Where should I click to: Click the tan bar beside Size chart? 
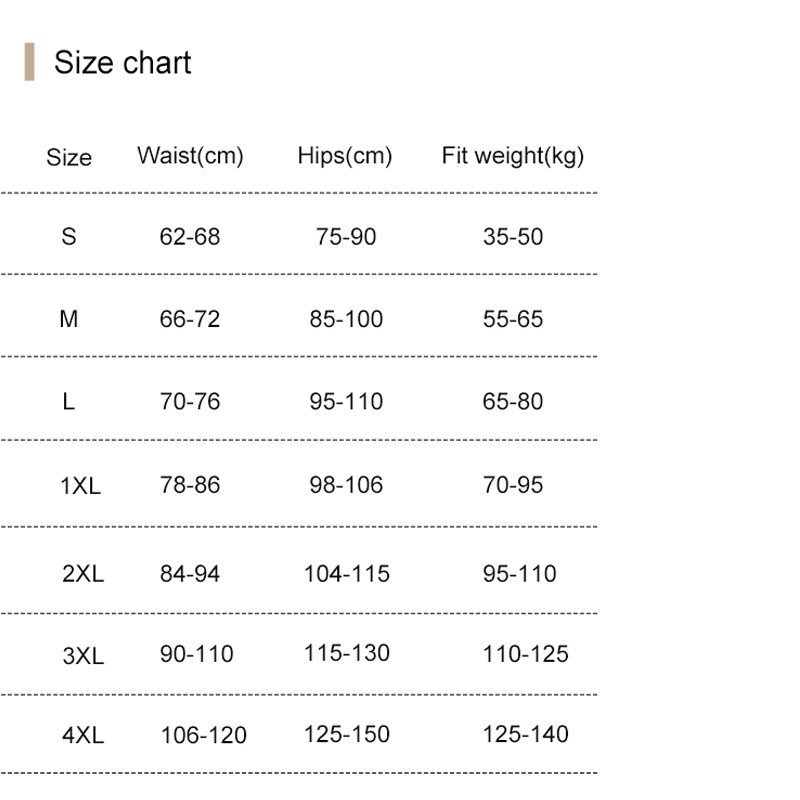tap(30, 62)
